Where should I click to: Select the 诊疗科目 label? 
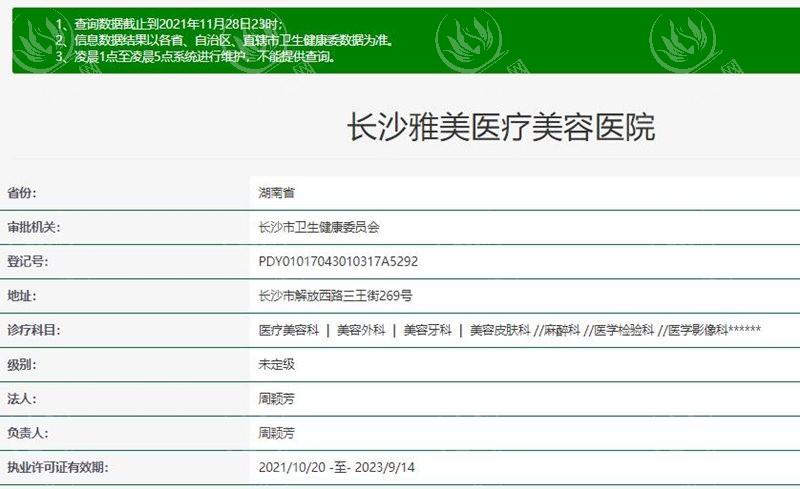tap(33, 330)
